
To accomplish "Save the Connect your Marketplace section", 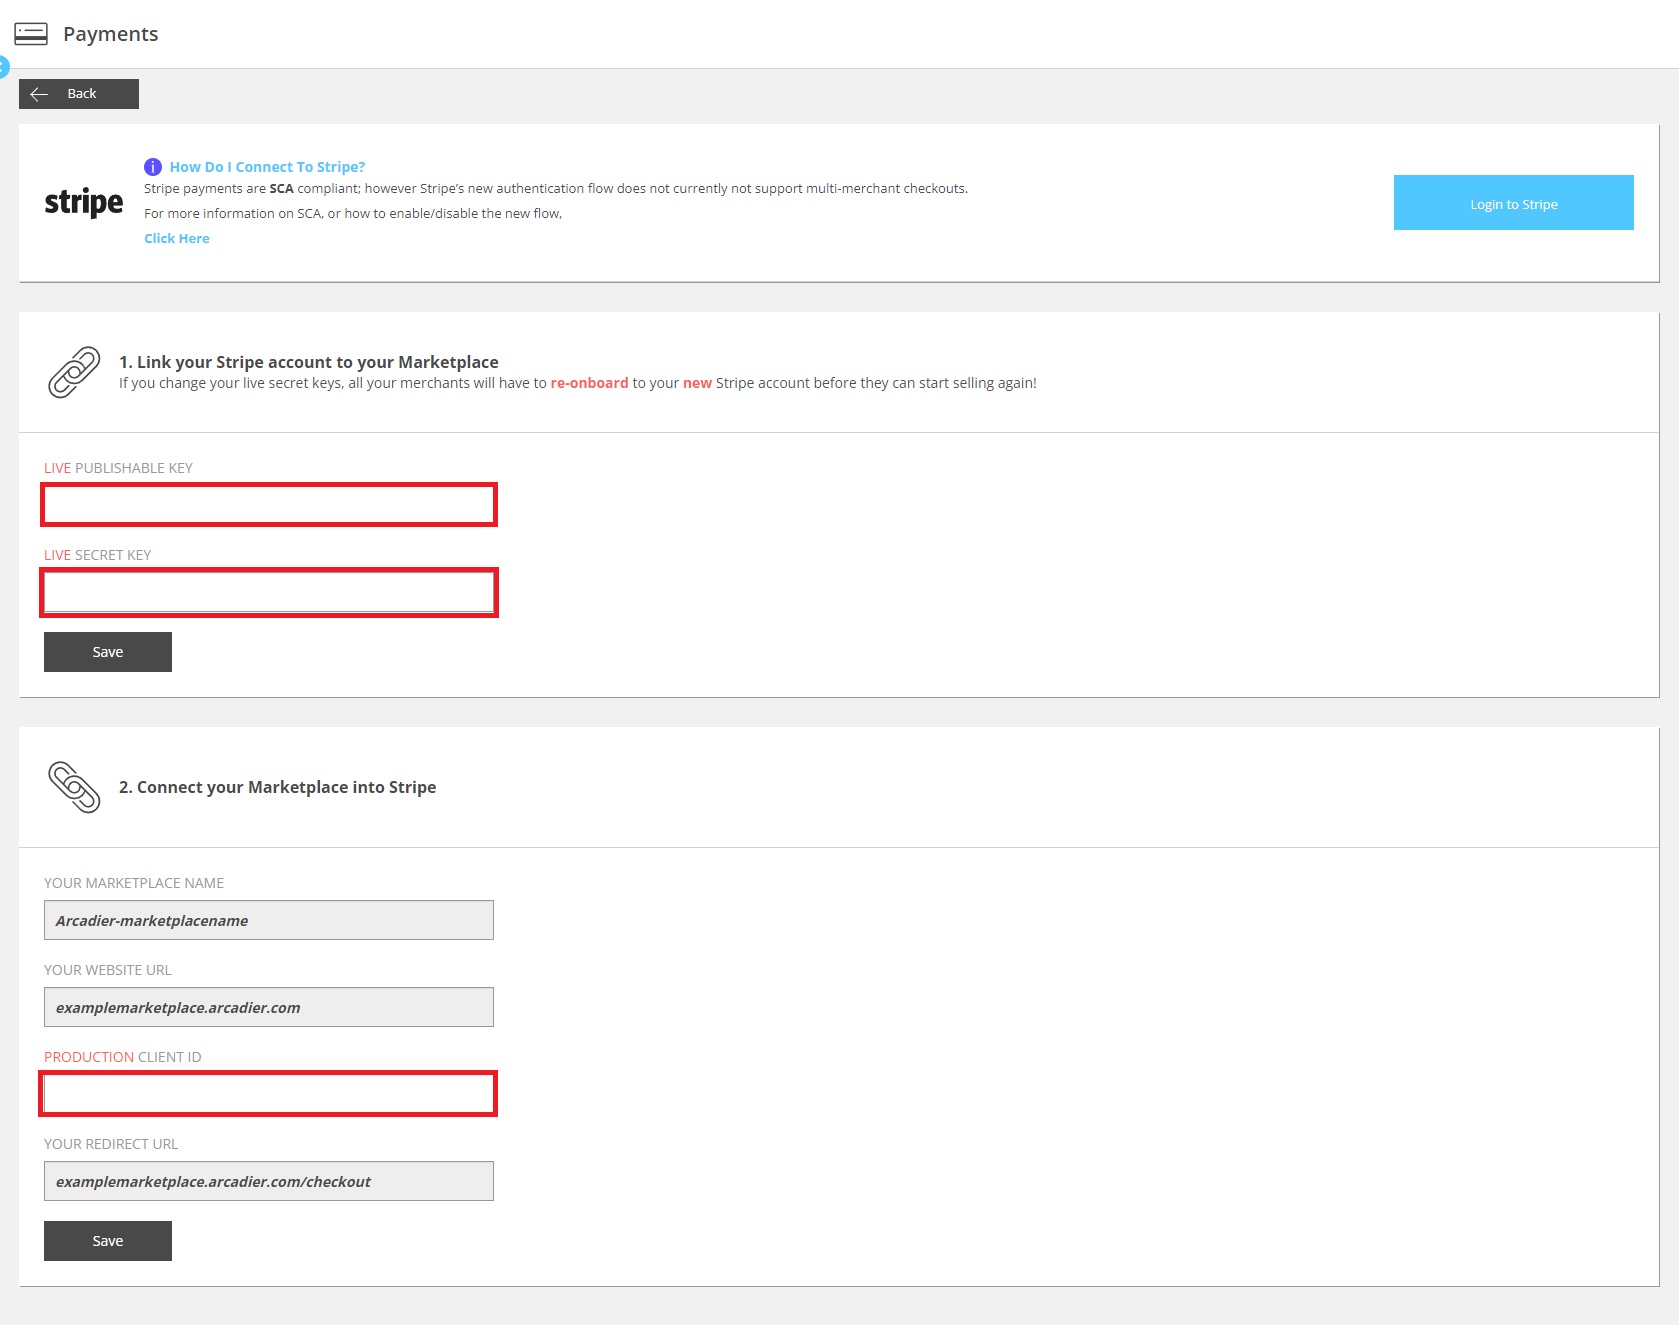I will coord(108,1241).
